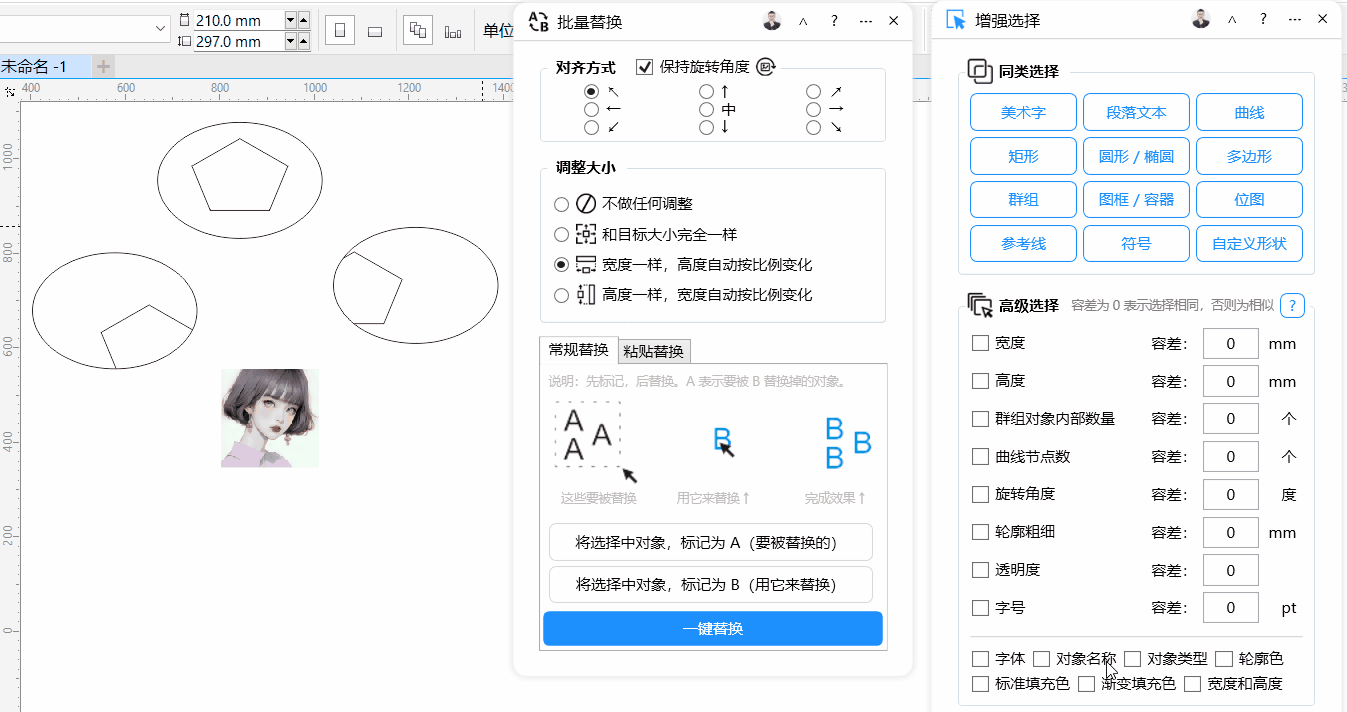The image size is (1347, 712).
Task: Switch to 粘贴替换 tab
Action: [x=654, y=351]
